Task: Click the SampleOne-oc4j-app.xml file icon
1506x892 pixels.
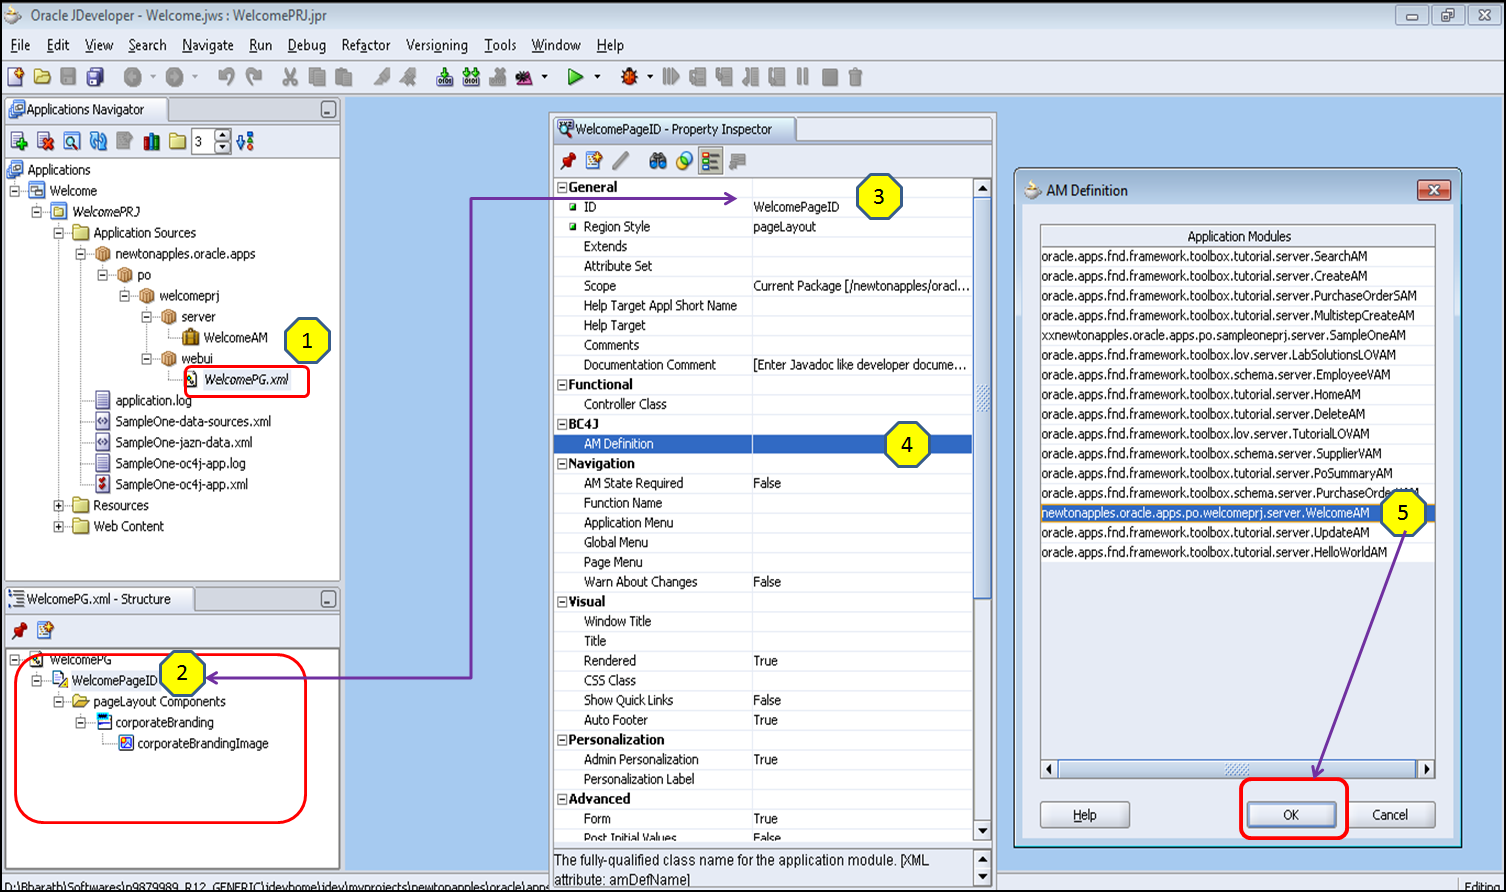Action: click(102, 484)
